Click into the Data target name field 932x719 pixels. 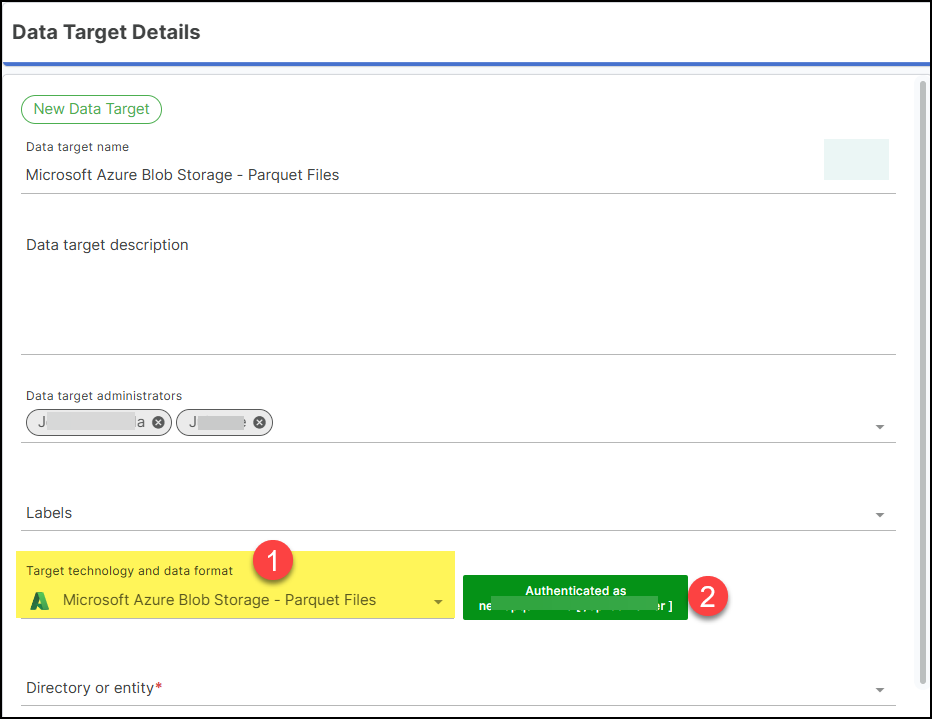click(x=400, y=175)
